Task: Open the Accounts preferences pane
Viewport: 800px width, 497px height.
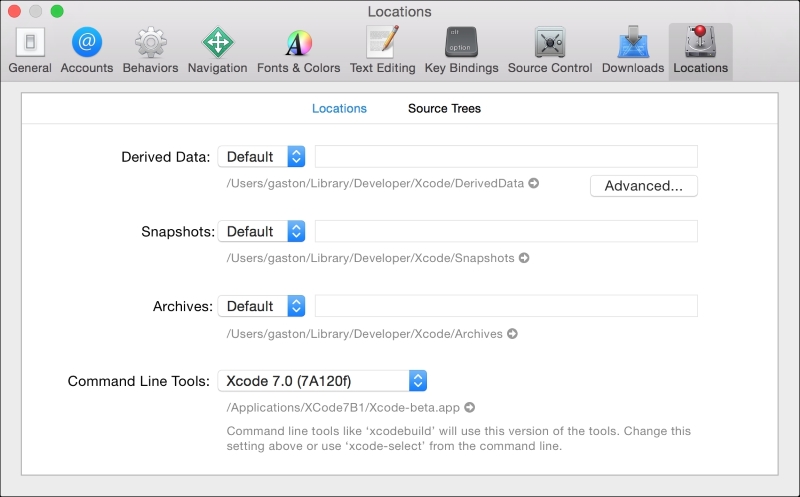Action: [x=86, y=50]
